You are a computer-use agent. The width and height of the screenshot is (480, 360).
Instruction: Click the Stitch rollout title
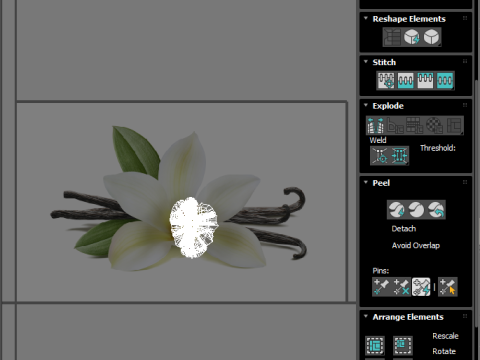click(384, 62)
